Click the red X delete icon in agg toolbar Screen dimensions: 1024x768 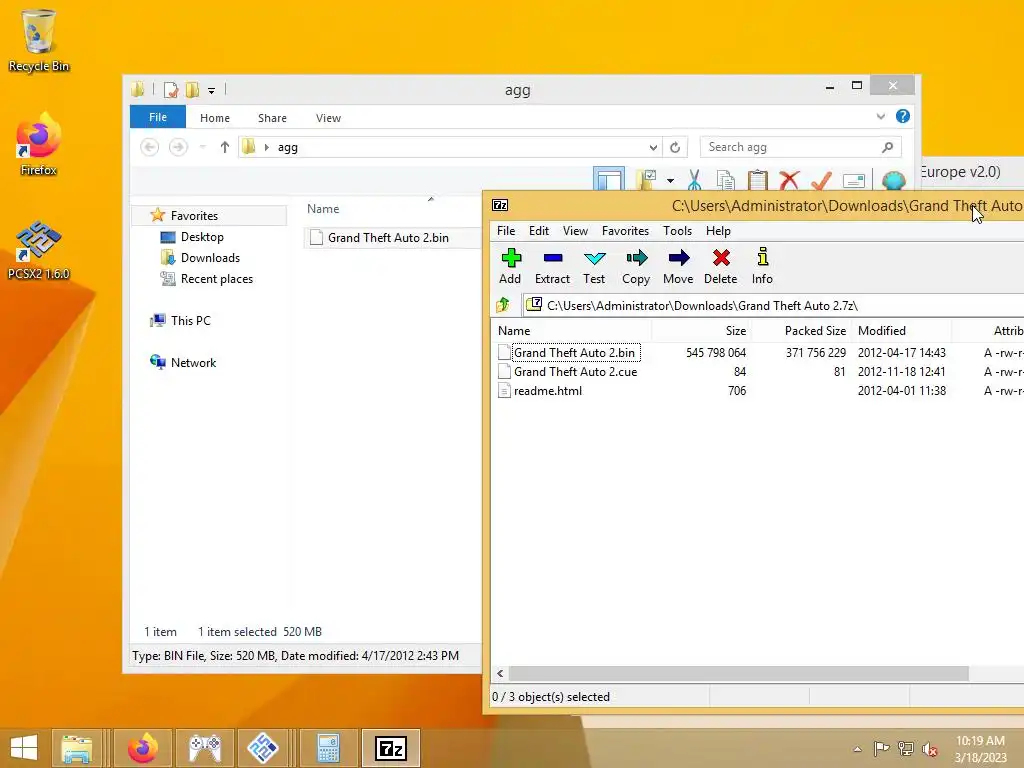pos(790,180)
